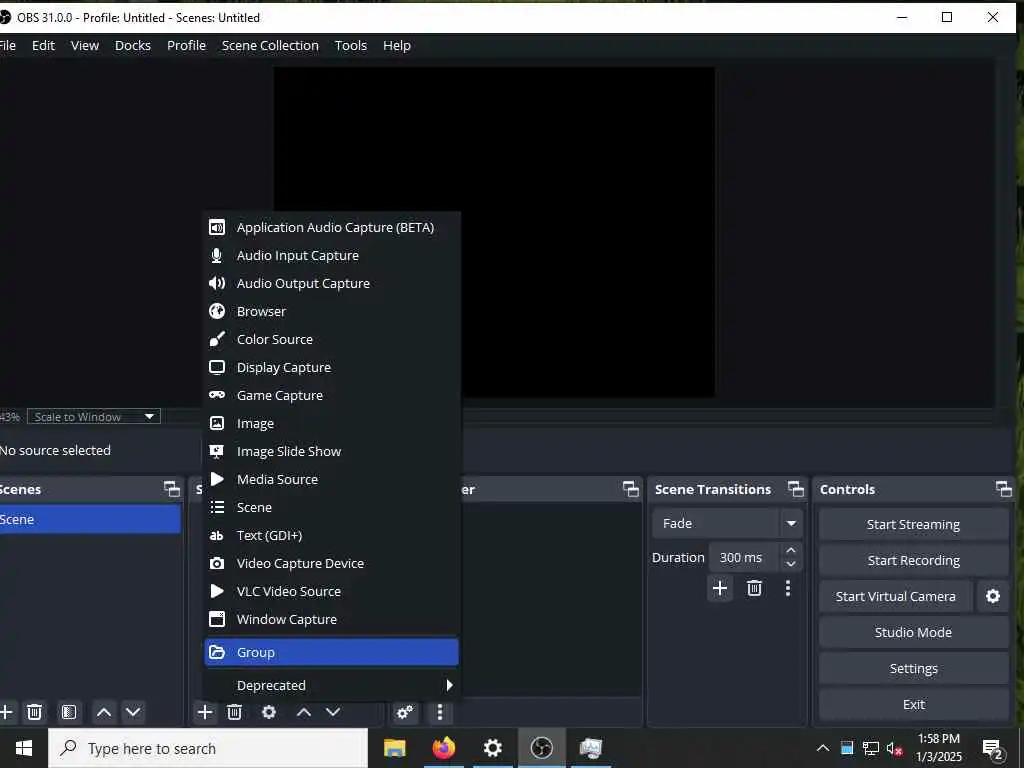1024x768 pixels.
Task: Add a Window Capture source
Action: point(332,620)
